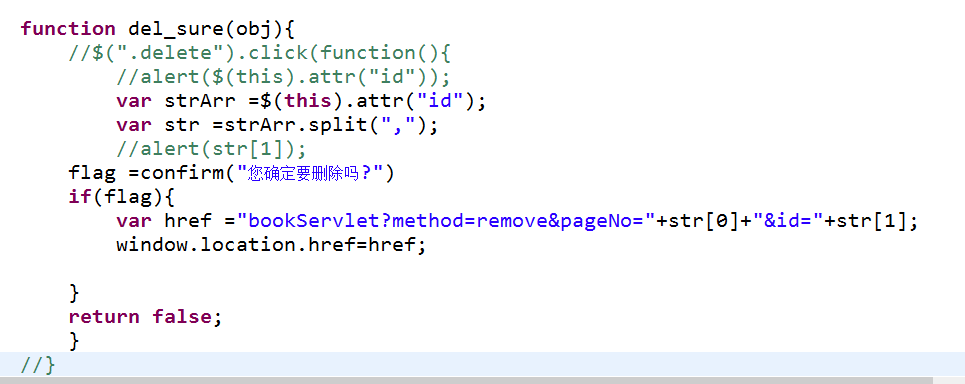Click the var str =strArr.split(","); line

point(277,125)
